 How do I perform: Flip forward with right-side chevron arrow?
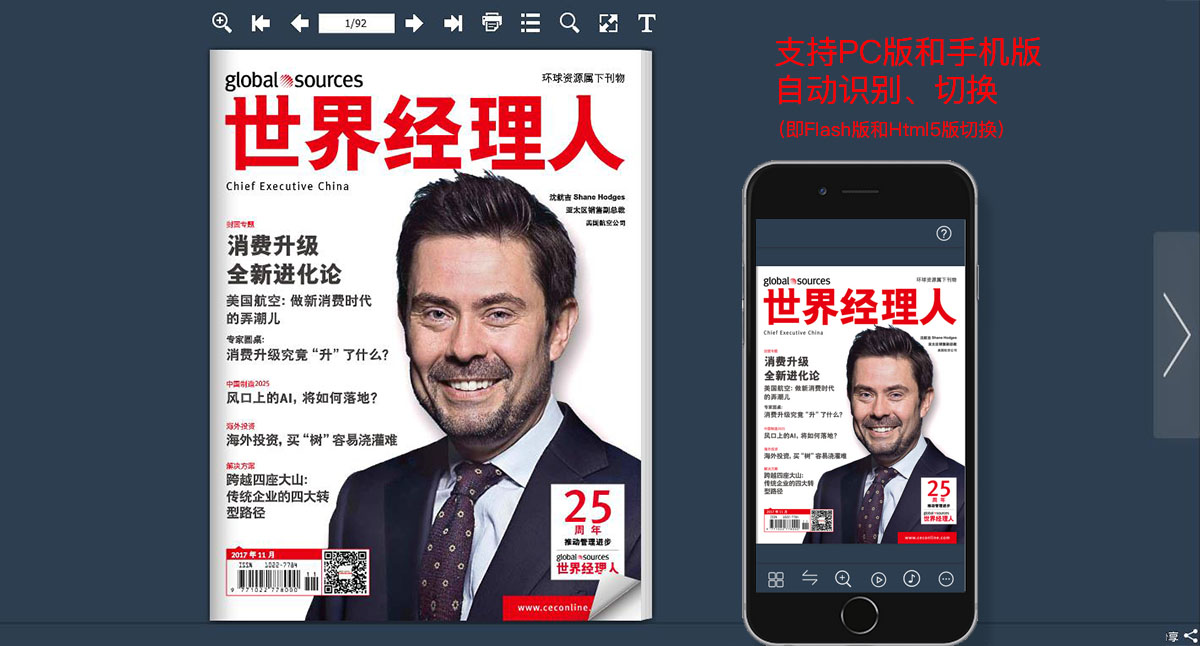[1176, 335]
